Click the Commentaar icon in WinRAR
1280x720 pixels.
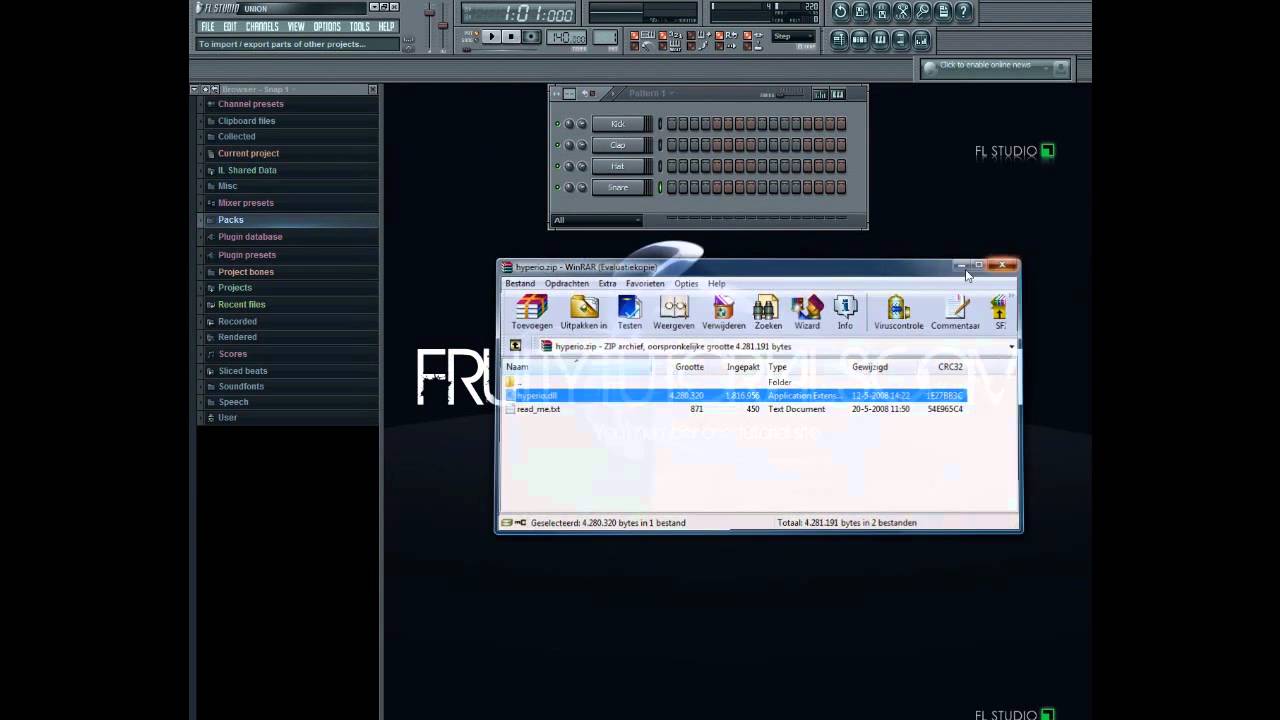[x=955, y=312]
